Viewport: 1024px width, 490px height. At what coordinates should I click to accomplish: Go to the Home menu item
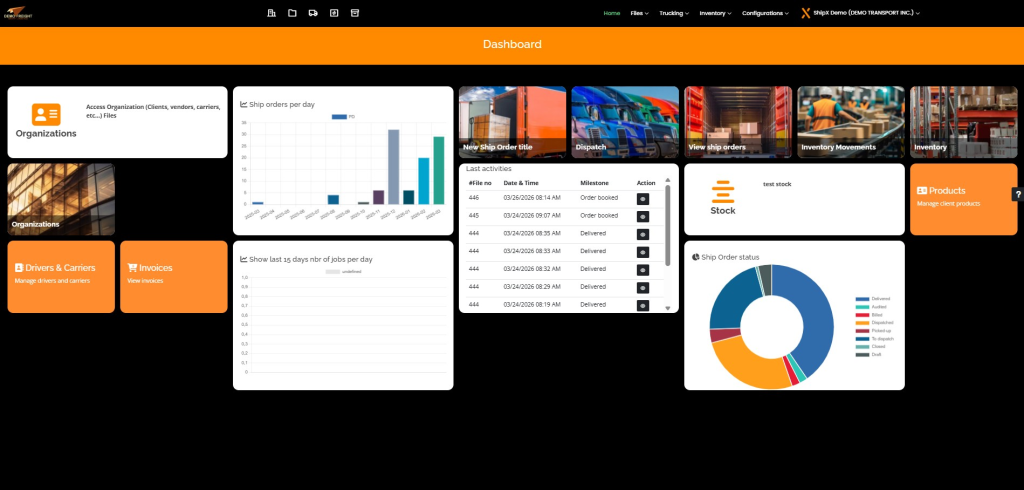pos(611,13)
